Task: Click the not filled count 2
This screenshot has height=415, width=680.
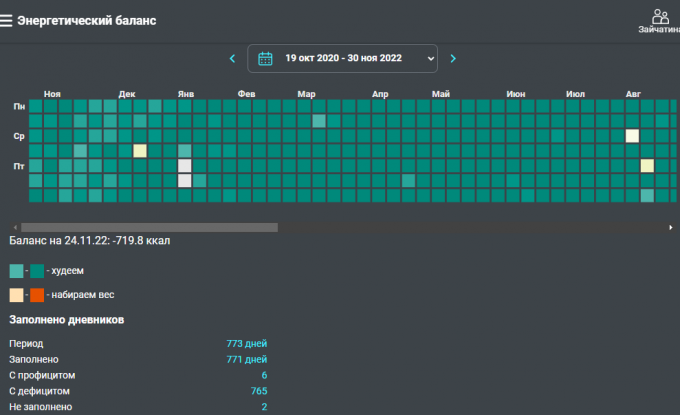Action: [263, 407]
